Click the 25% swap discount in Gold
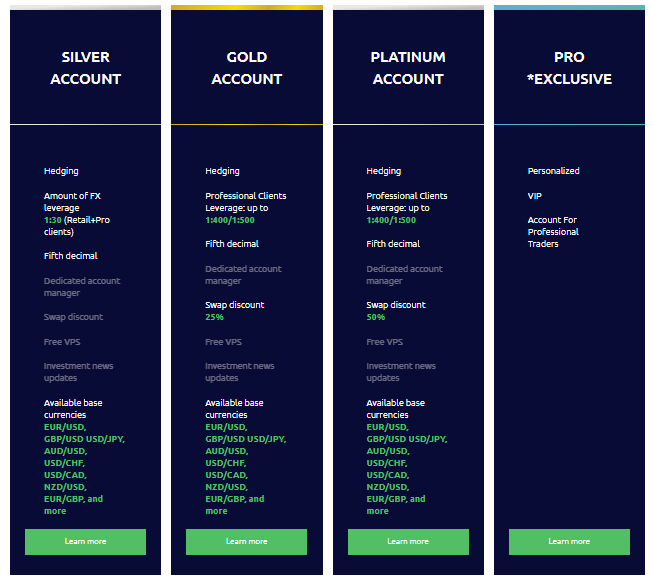653x581 pixels. [214, 317]
